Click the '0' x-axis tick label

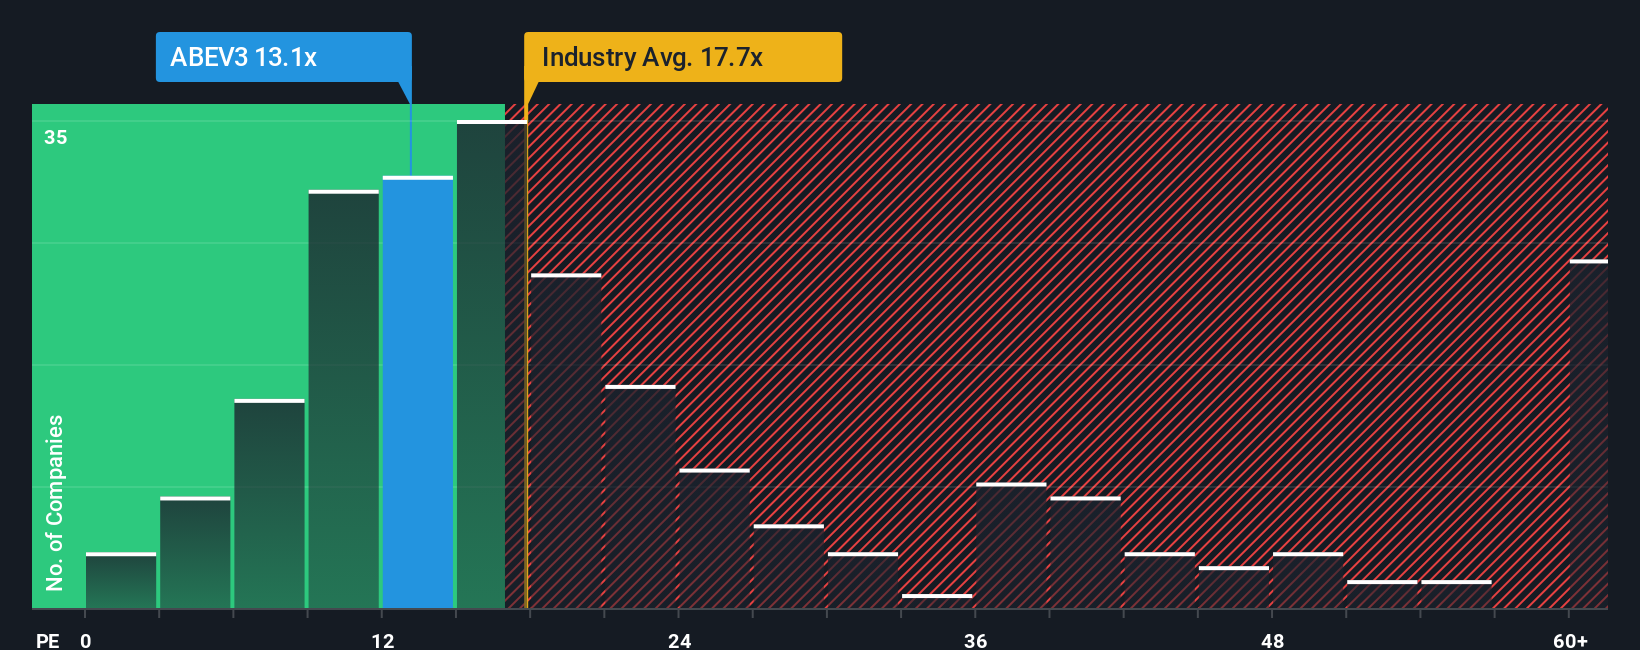[86, 641]
